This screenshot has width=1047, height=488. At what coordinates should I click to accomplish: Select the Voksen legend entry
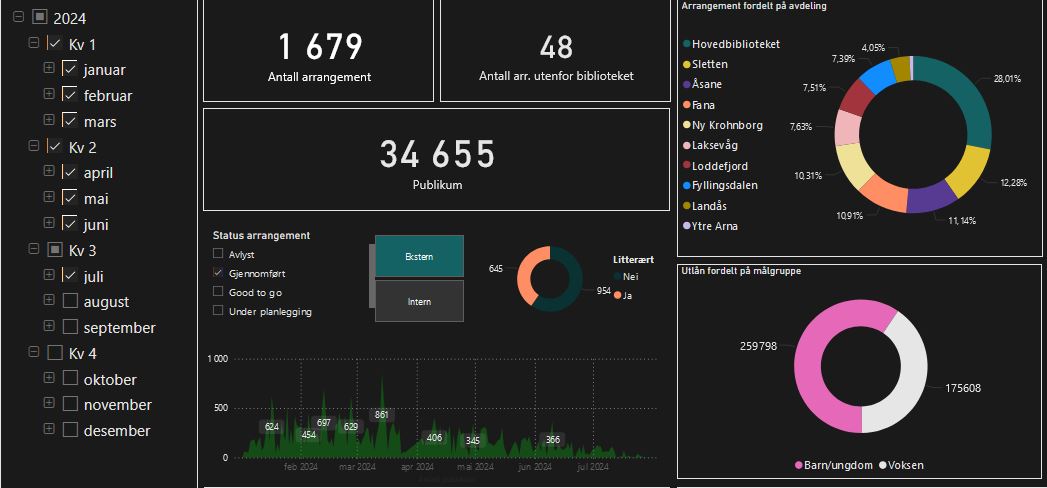(901, 465)
